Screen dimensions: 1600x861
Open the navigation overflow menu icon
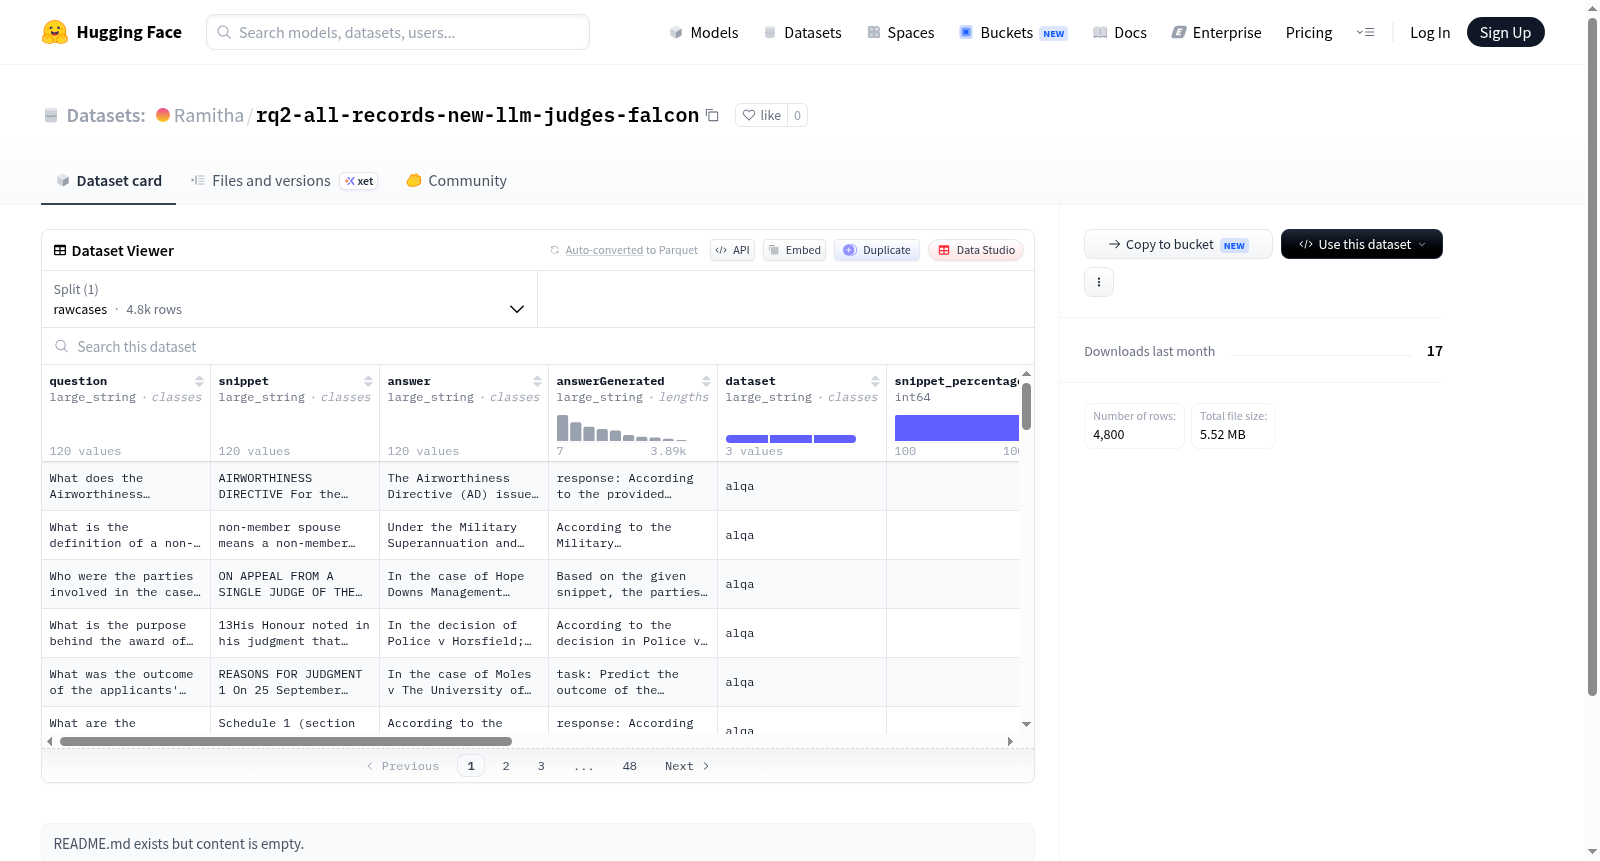1365,32
